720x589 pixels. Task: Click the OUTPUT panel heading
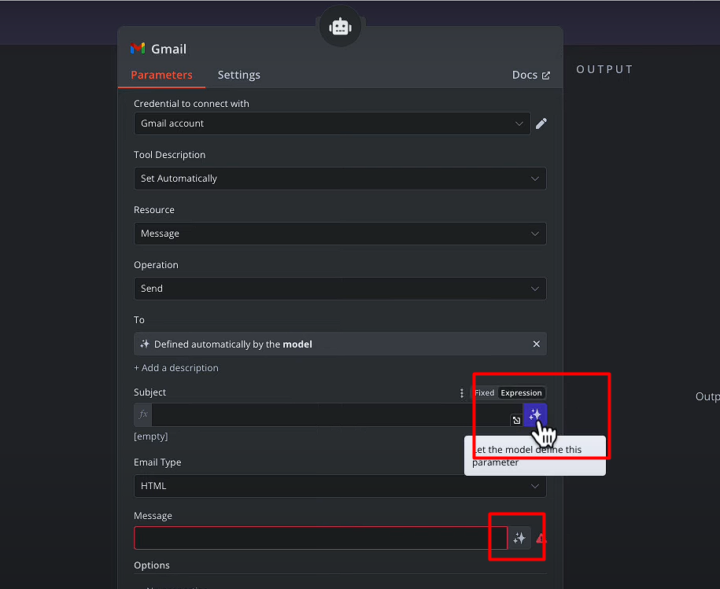click(x=604, y=69)
